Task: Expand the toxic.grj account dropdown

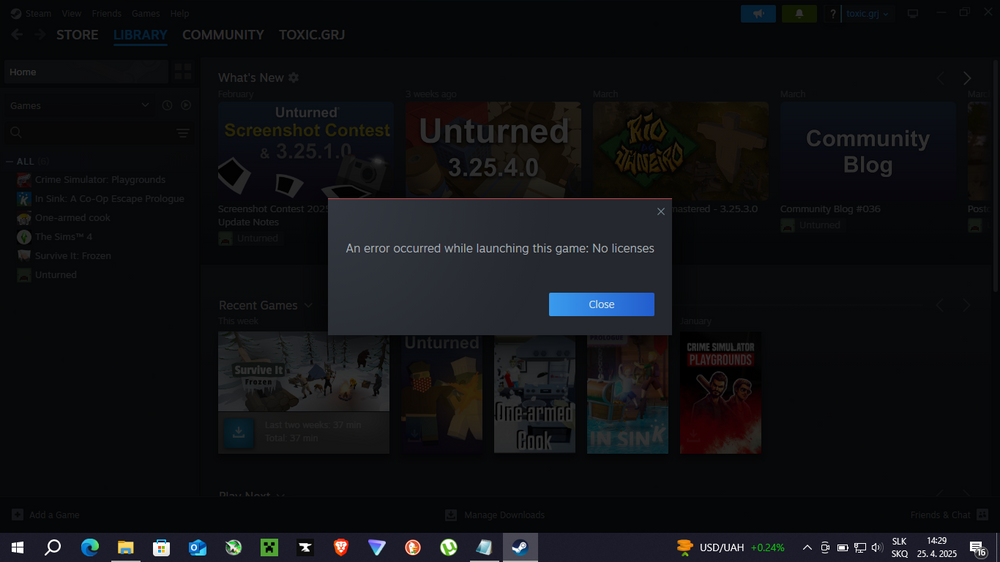Action: coord(867,13)
